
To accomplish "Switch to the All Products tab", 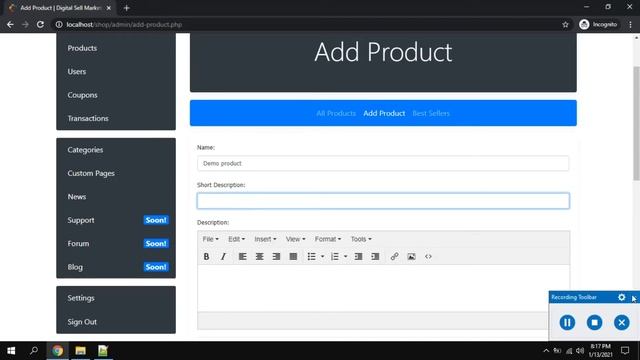I will click(x=336, y=113).
